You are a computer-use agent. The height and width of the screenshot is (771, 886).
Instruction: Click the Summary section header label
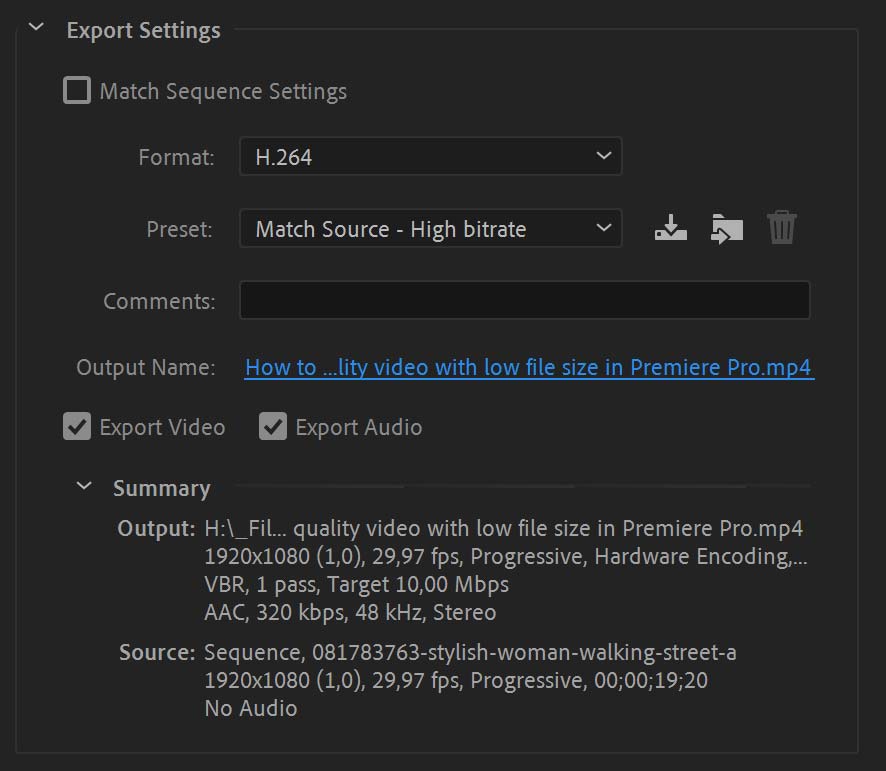click(x=161, y=489)
